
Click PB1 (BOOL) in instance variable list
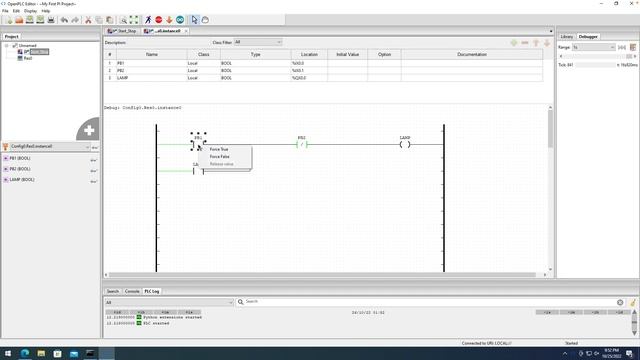click(x=20, y=158)
